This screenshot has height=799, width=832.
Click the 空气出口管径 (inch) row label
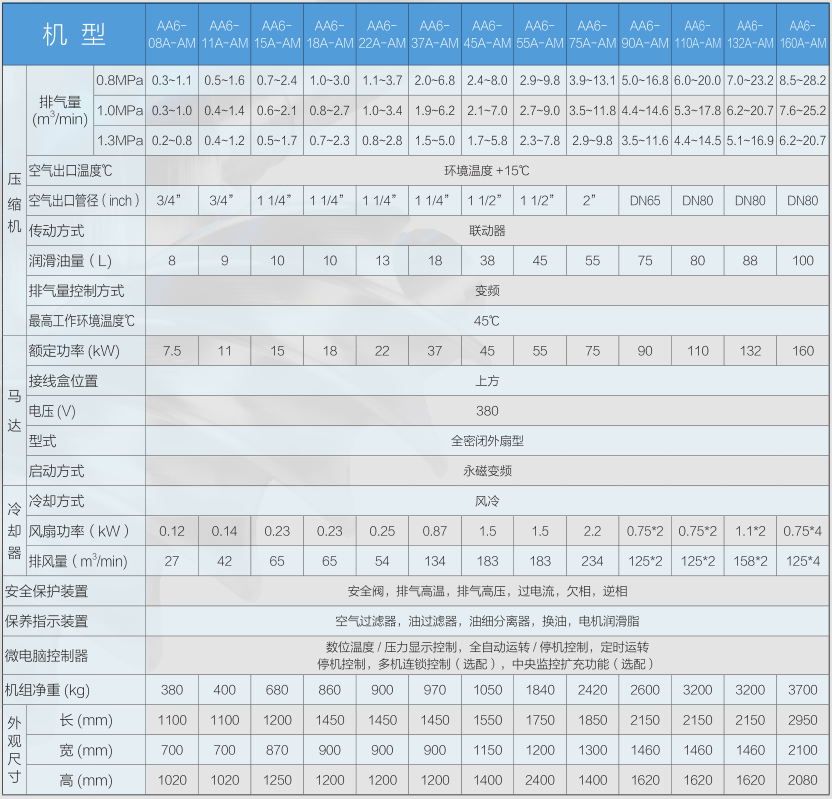(x=86, y=200)
